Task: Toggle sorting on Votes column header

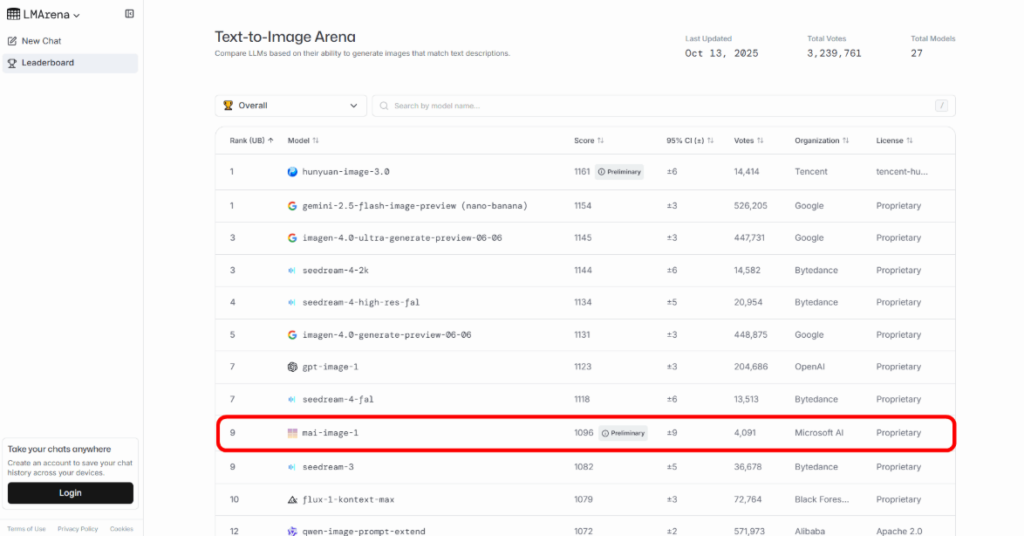Action: [x=750, y=141]
